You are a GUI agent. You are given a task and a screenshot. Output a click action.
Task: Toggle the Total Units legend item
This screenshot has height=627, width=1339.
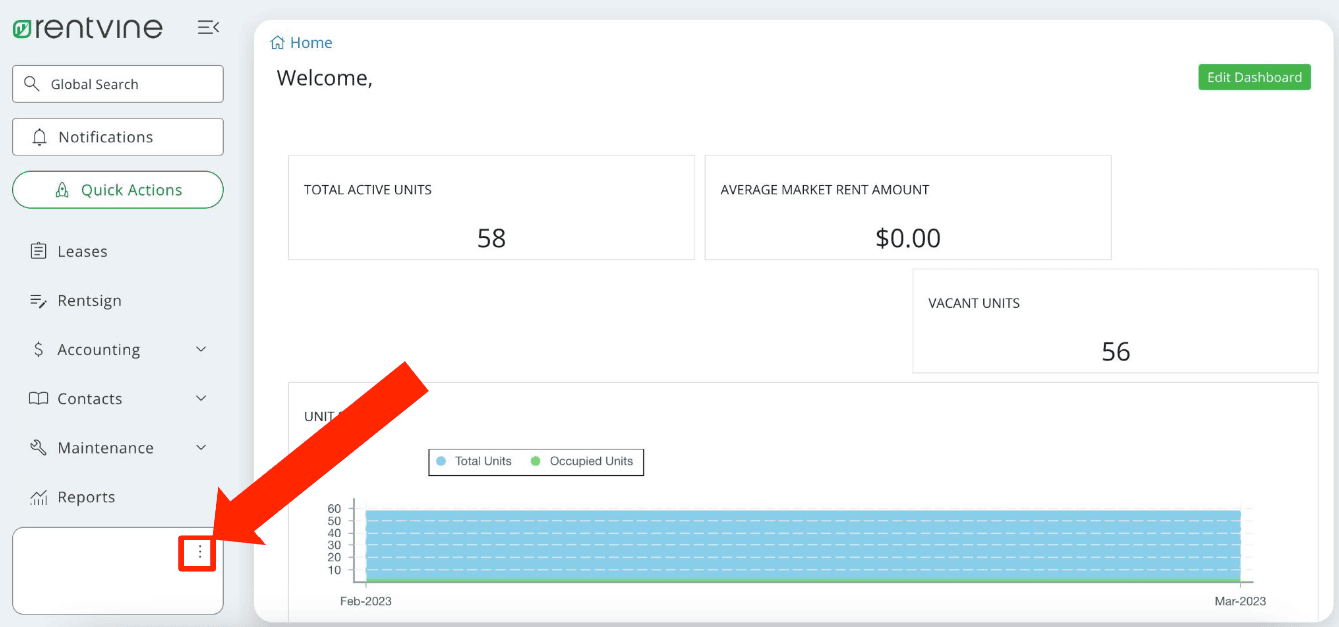point(474,462)
